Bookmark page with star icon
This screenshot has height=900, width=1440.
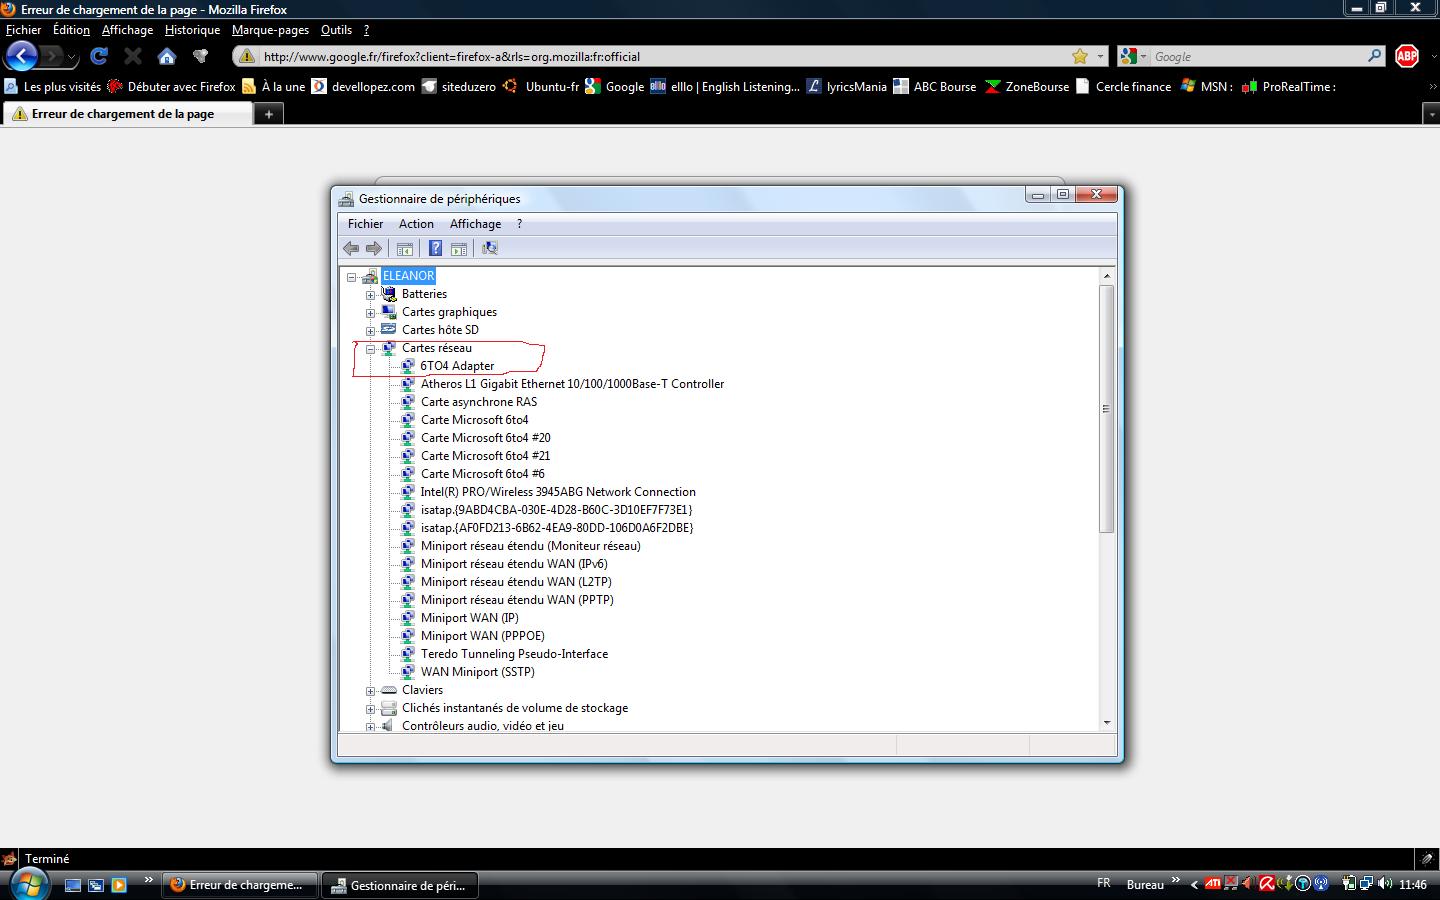(x=1080, y=56)
